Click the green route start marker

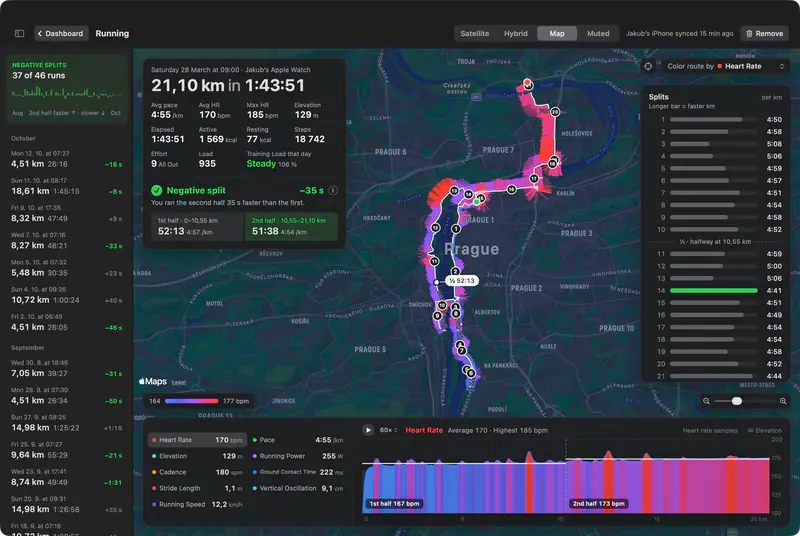(x=477, y=202)
